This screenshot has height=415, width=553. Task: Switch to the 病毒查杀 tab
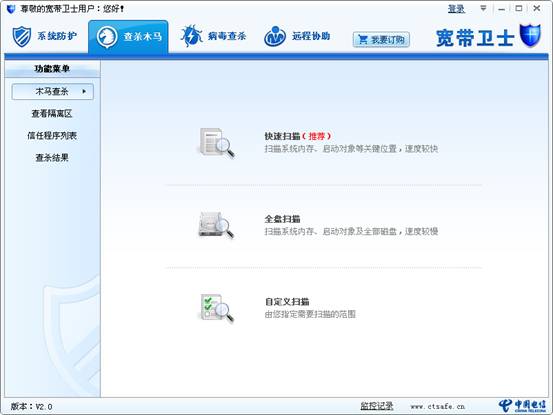click(x=213, y=36)
